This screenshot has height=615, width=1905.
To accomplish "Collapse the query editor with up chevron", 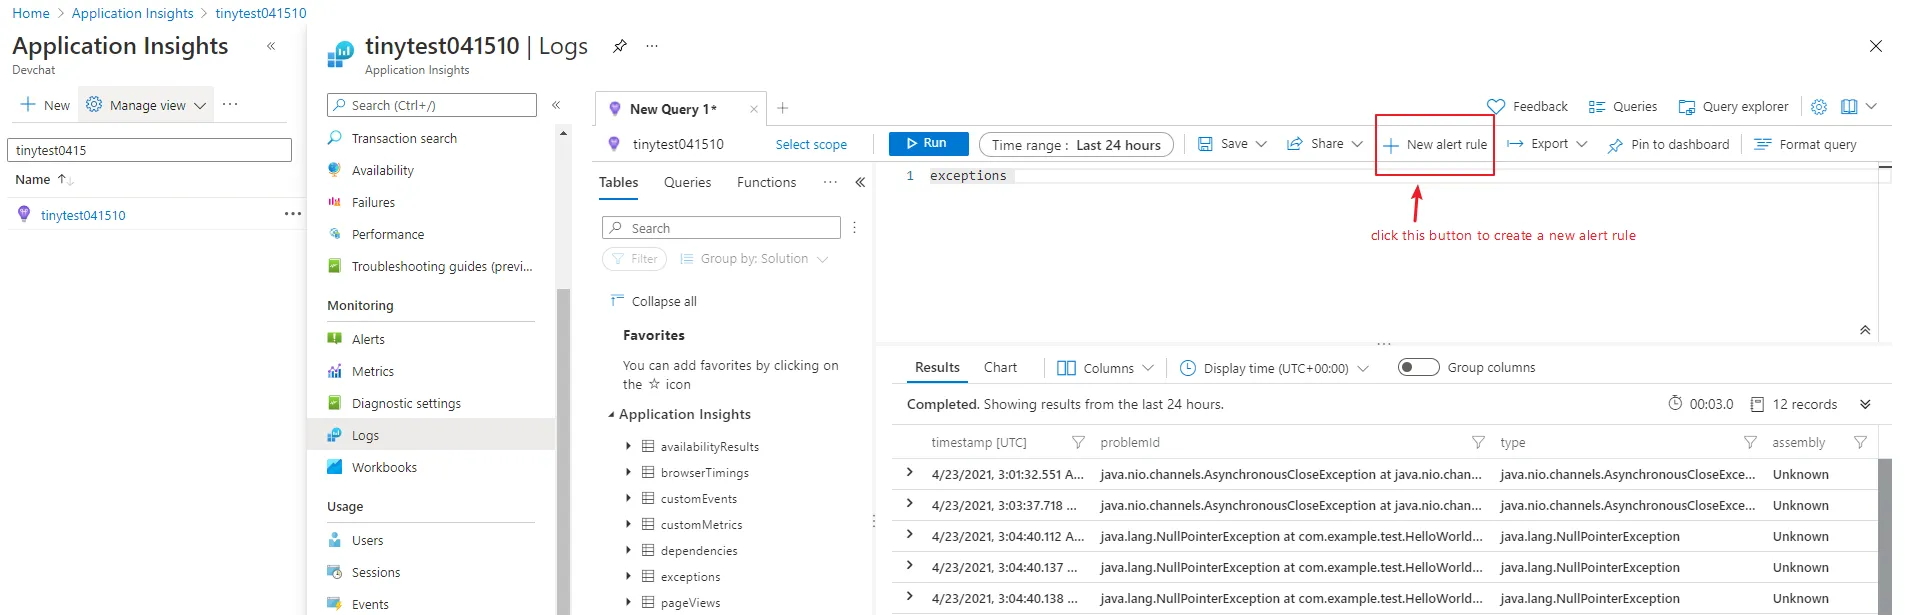I will pyautogui.click(x=1865, y=330).
